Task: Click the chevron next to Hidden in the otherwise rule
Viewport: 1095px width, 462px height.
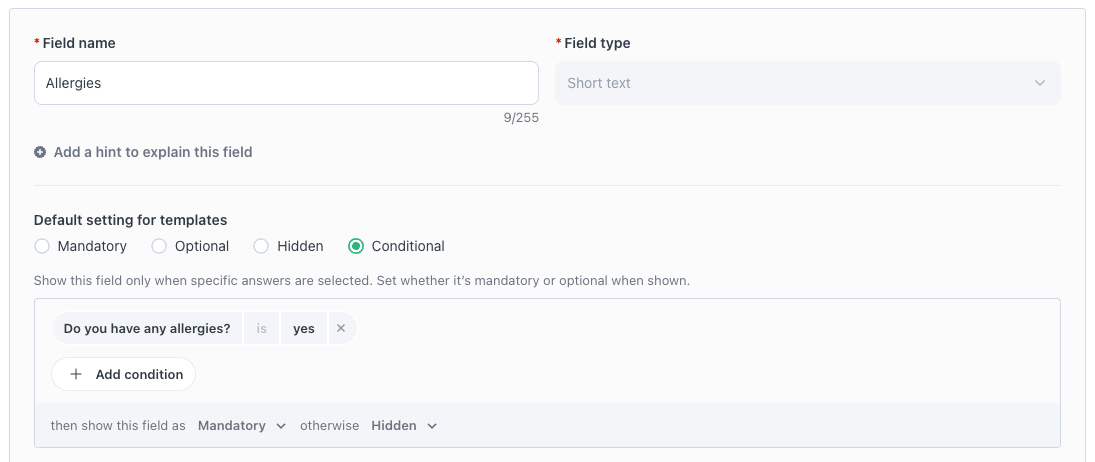Action: (432, 426)
